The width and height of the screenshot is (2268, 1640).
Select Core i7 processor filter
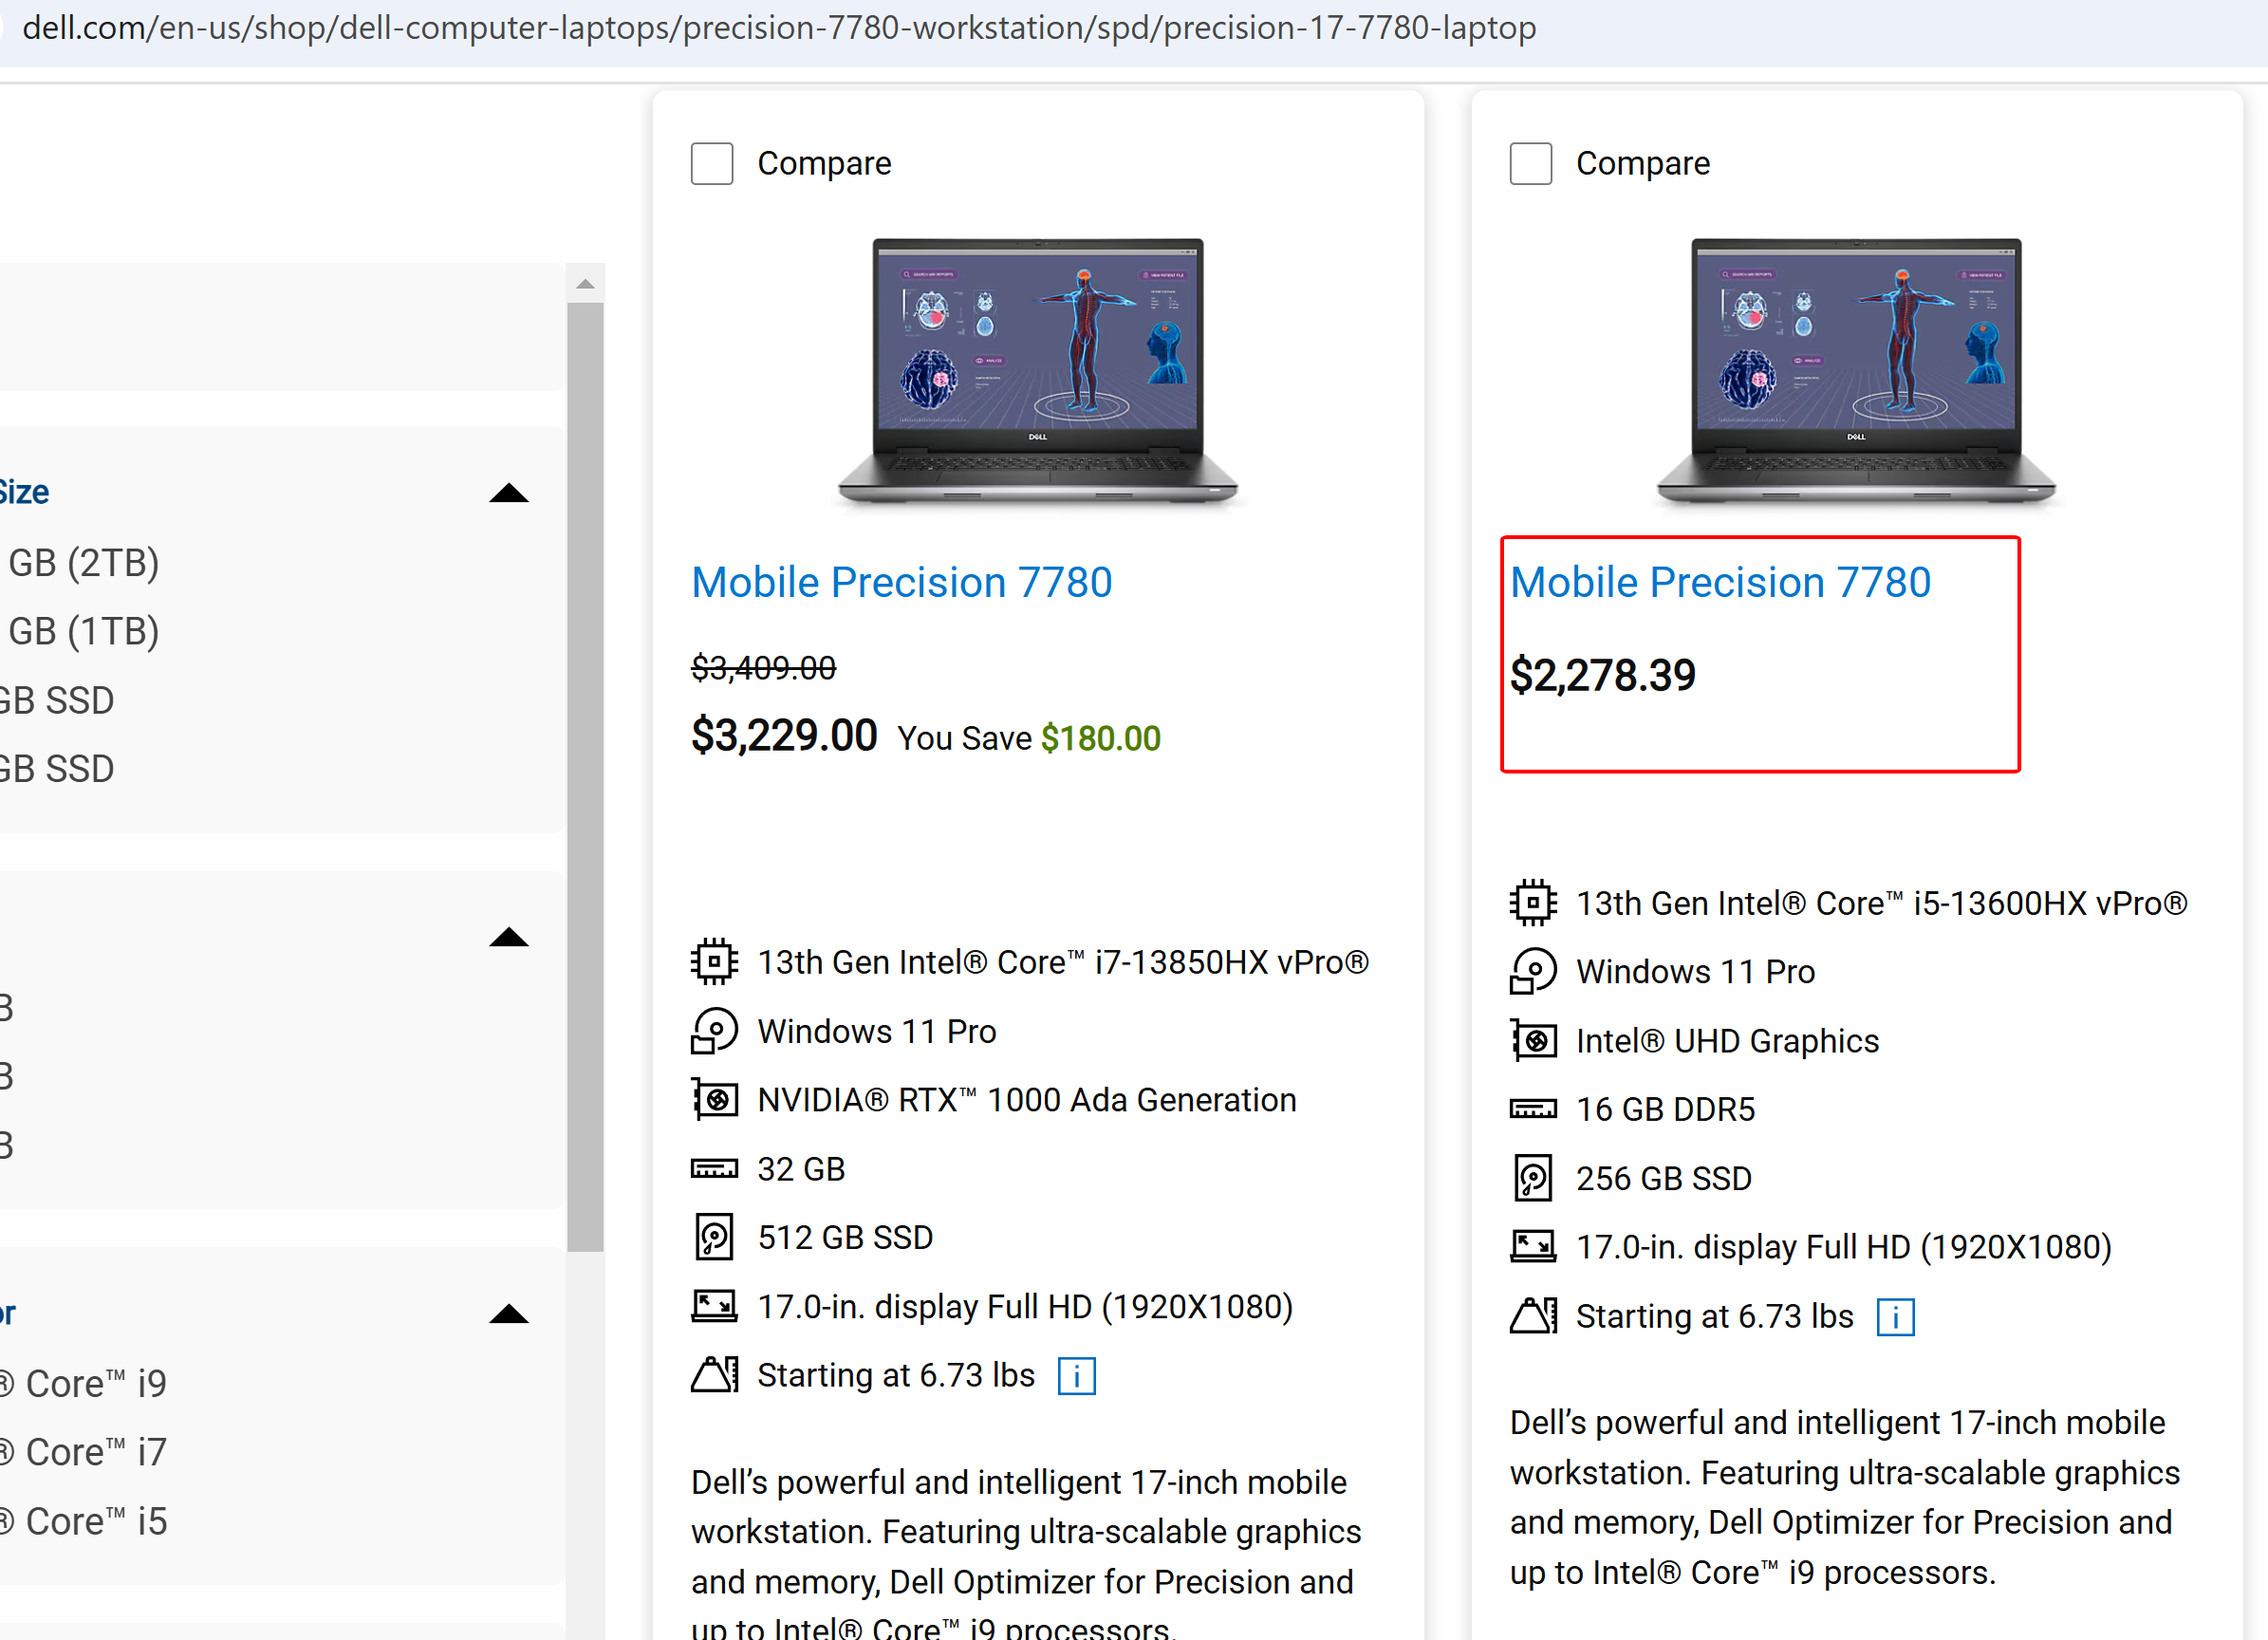tap(84, 1452)
